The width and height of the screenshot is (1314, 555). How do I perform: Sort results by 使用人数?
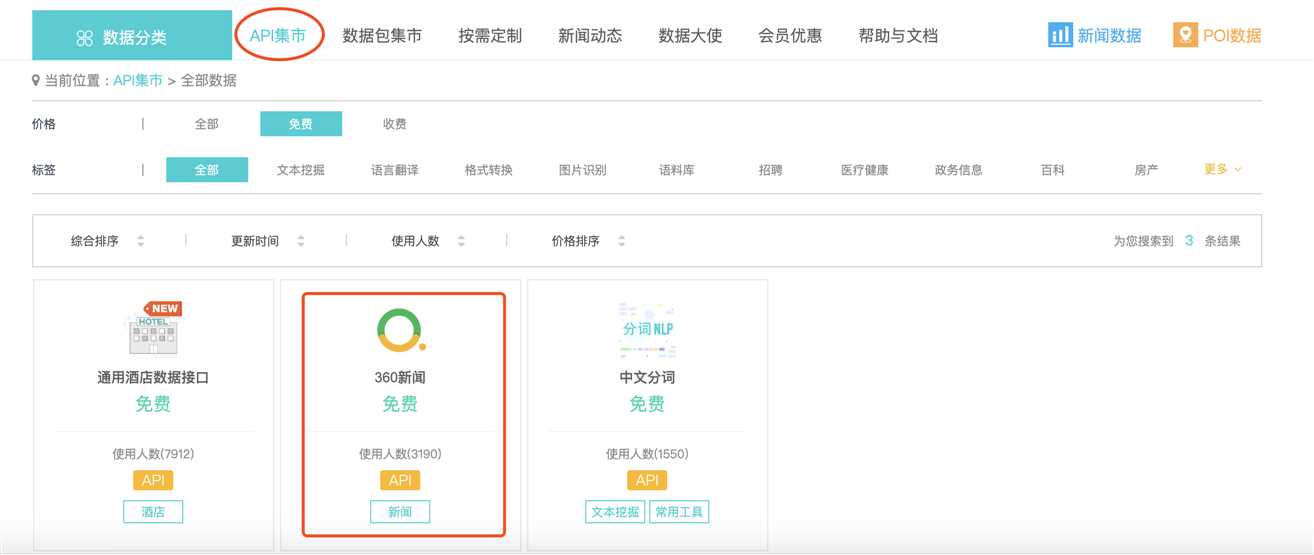tap(415, 241)
